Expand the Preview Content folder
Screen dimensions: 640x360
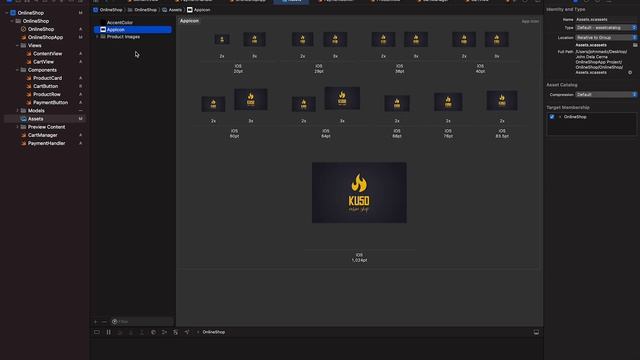[17, 127]
